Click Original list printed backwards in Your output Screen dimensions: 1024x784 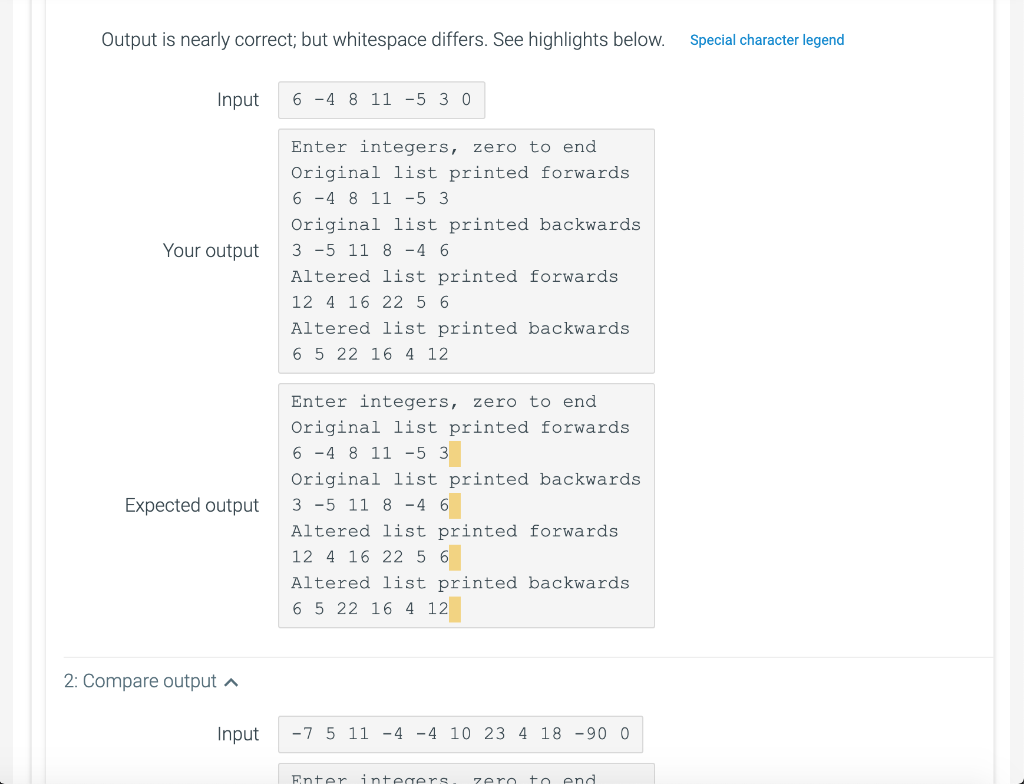466,225
